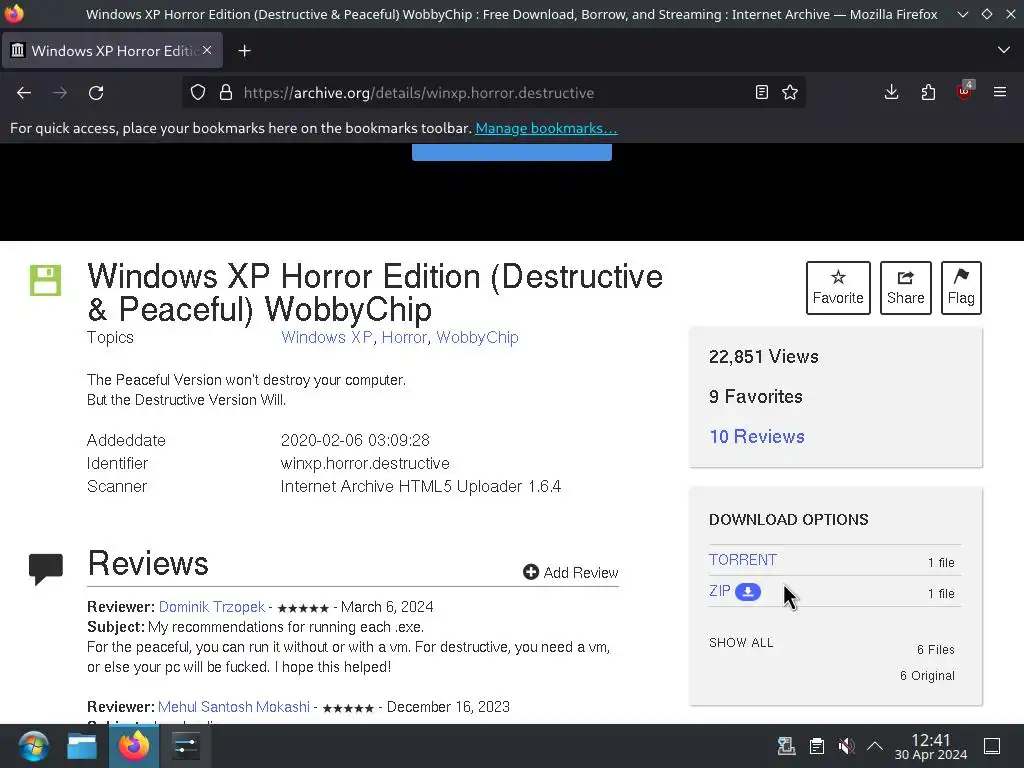Viewport: 1024px width, 768px height.
Task: Click the 9 Favorites text
Action: [x=756, y=396]
